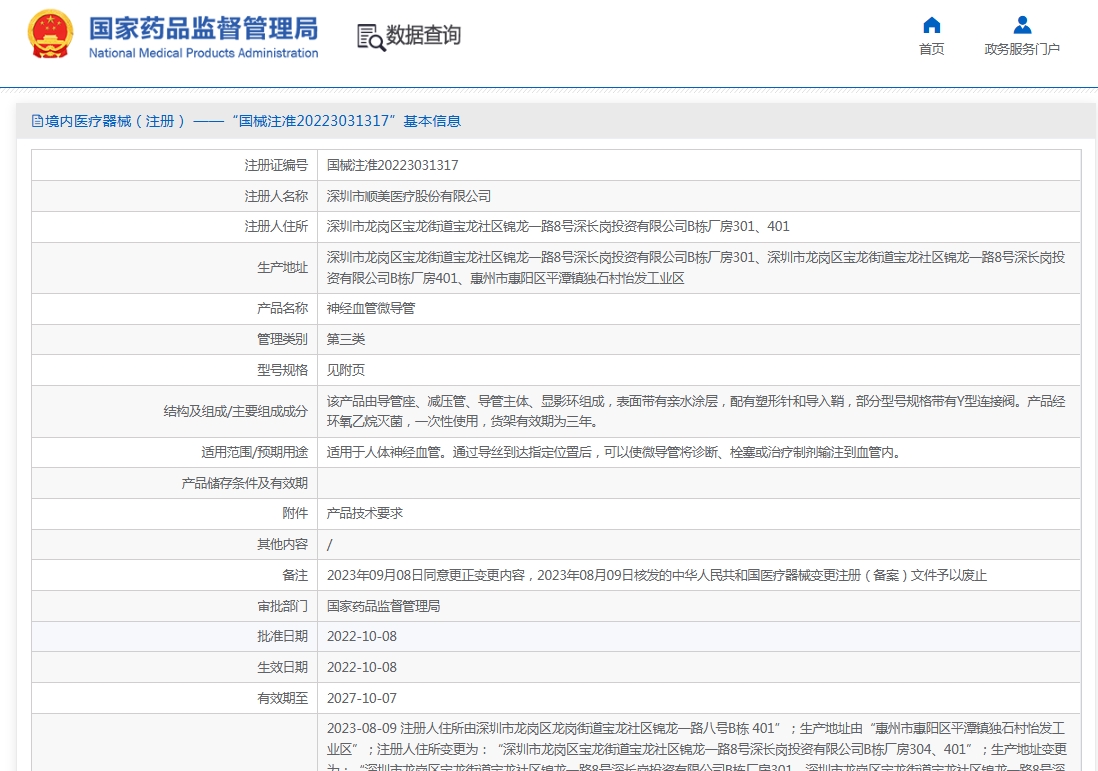
Task: Click the 注册人名称 row label
Action: point(276,196)
